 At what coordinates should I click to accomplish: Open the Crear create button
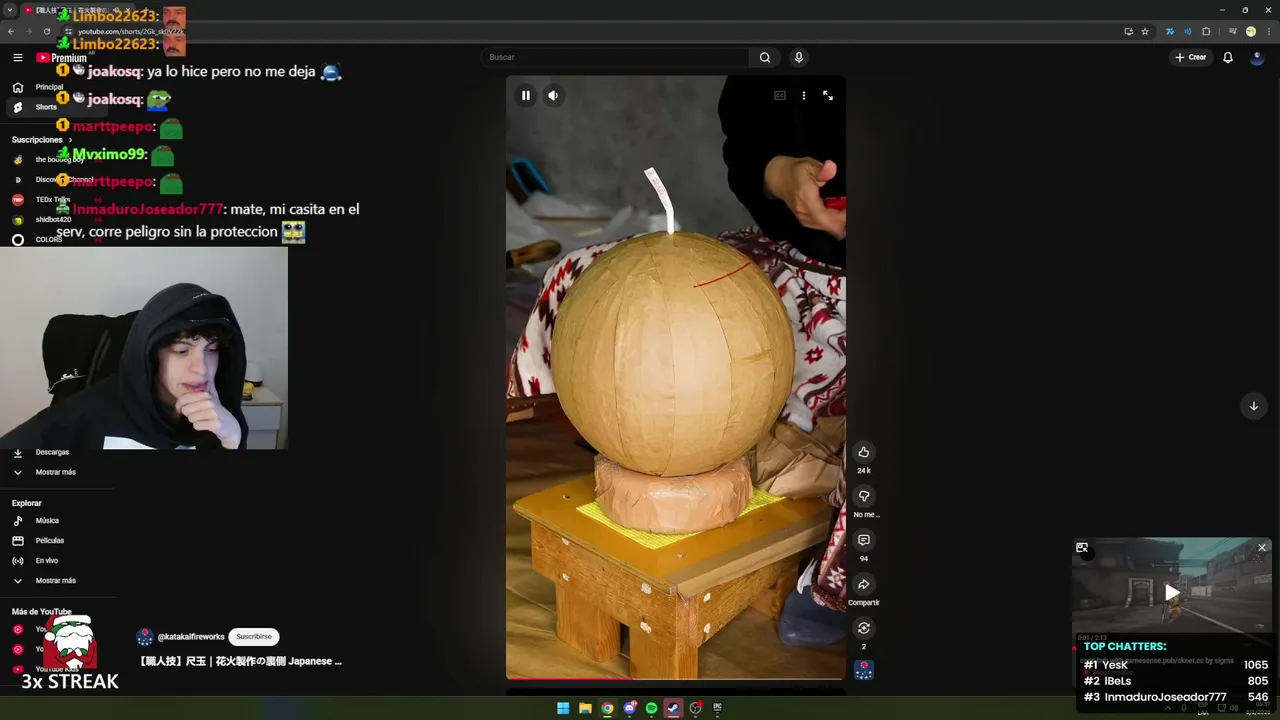(x=1191, y=57)
